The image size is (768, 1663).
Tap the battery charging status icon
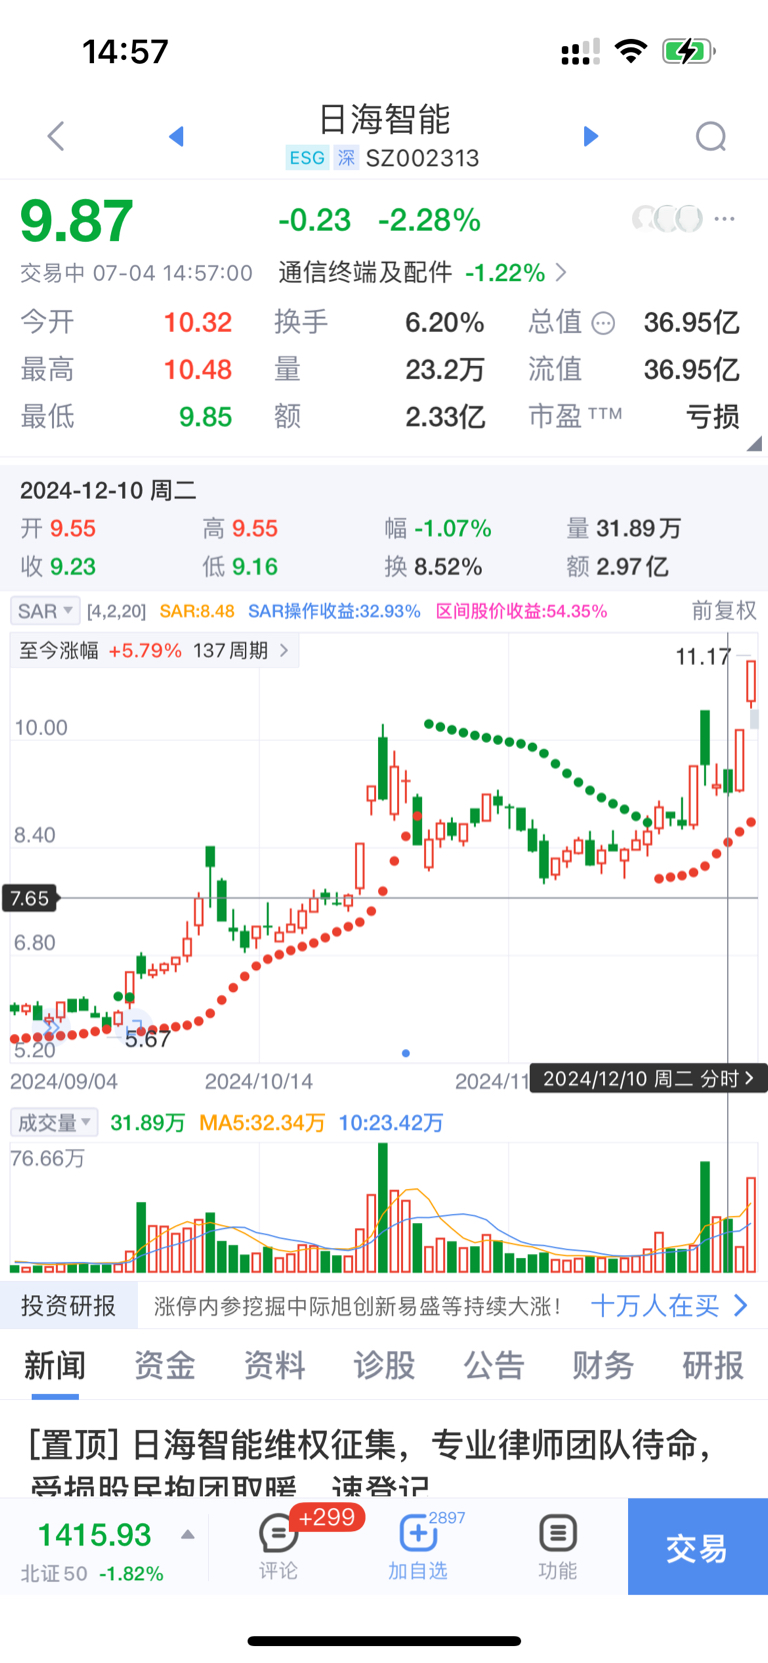pos(689,51)
